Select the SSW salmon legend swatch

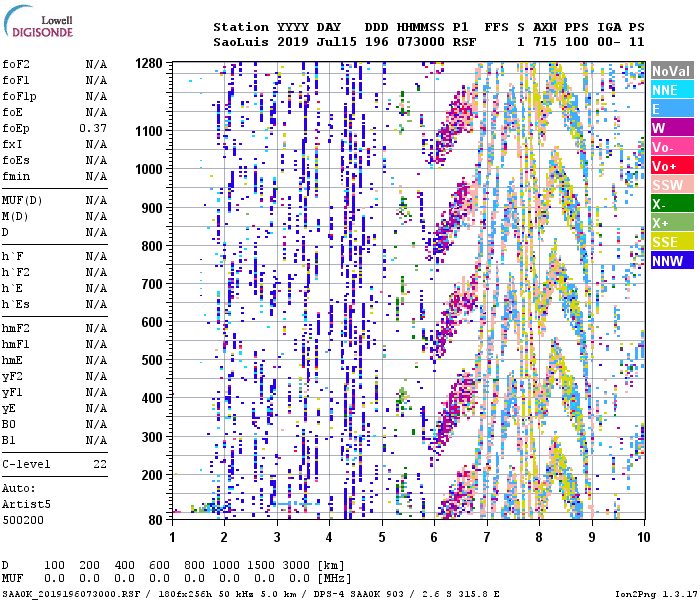[x=672, y=184]
